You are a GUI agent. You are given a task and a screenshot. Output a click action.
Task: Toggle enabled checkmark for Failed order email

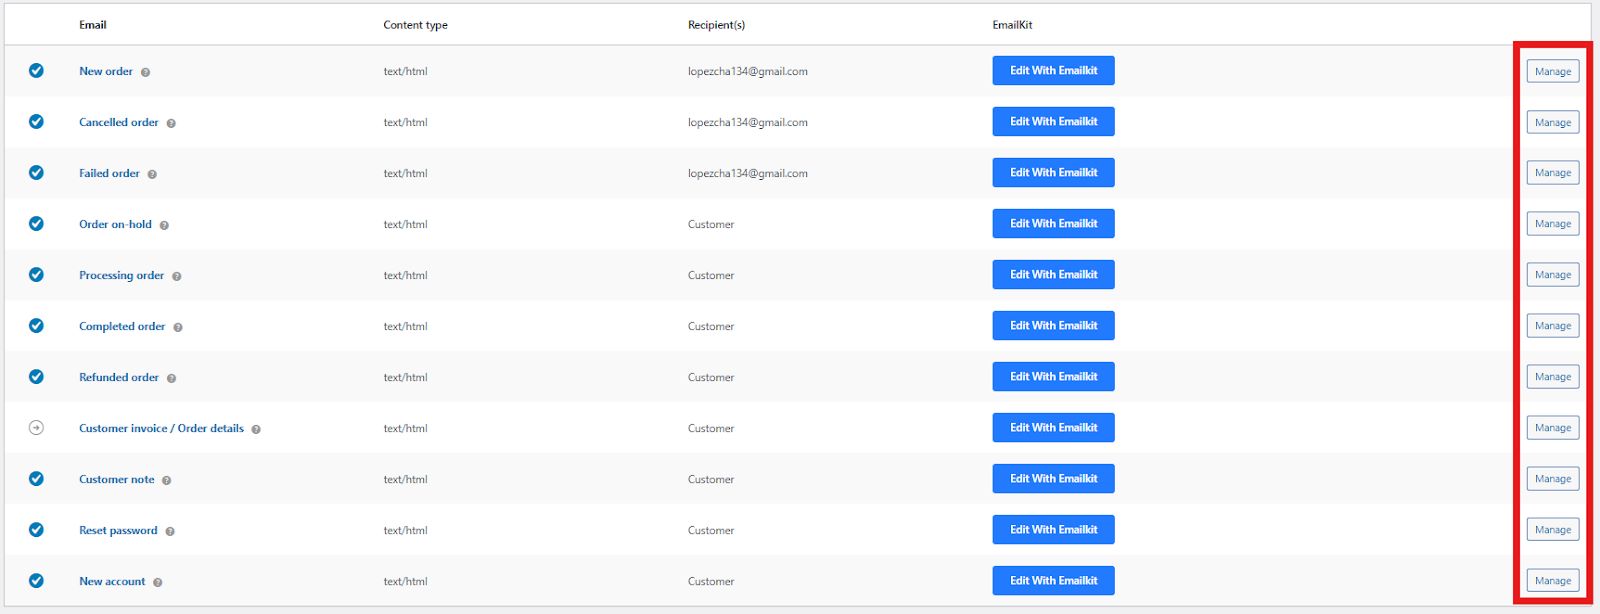(36, 173)
